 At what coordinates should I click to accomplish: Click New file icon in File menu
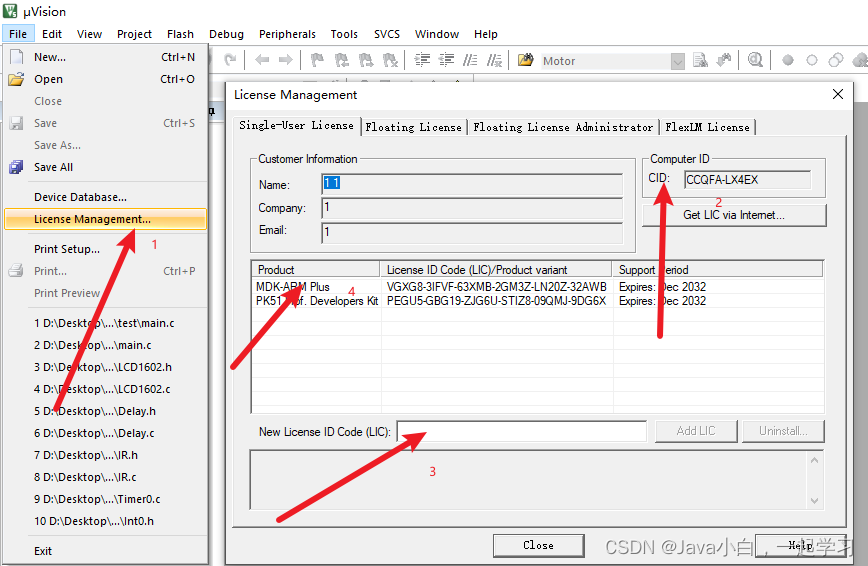pyautogui.click(x=17, y=56)
